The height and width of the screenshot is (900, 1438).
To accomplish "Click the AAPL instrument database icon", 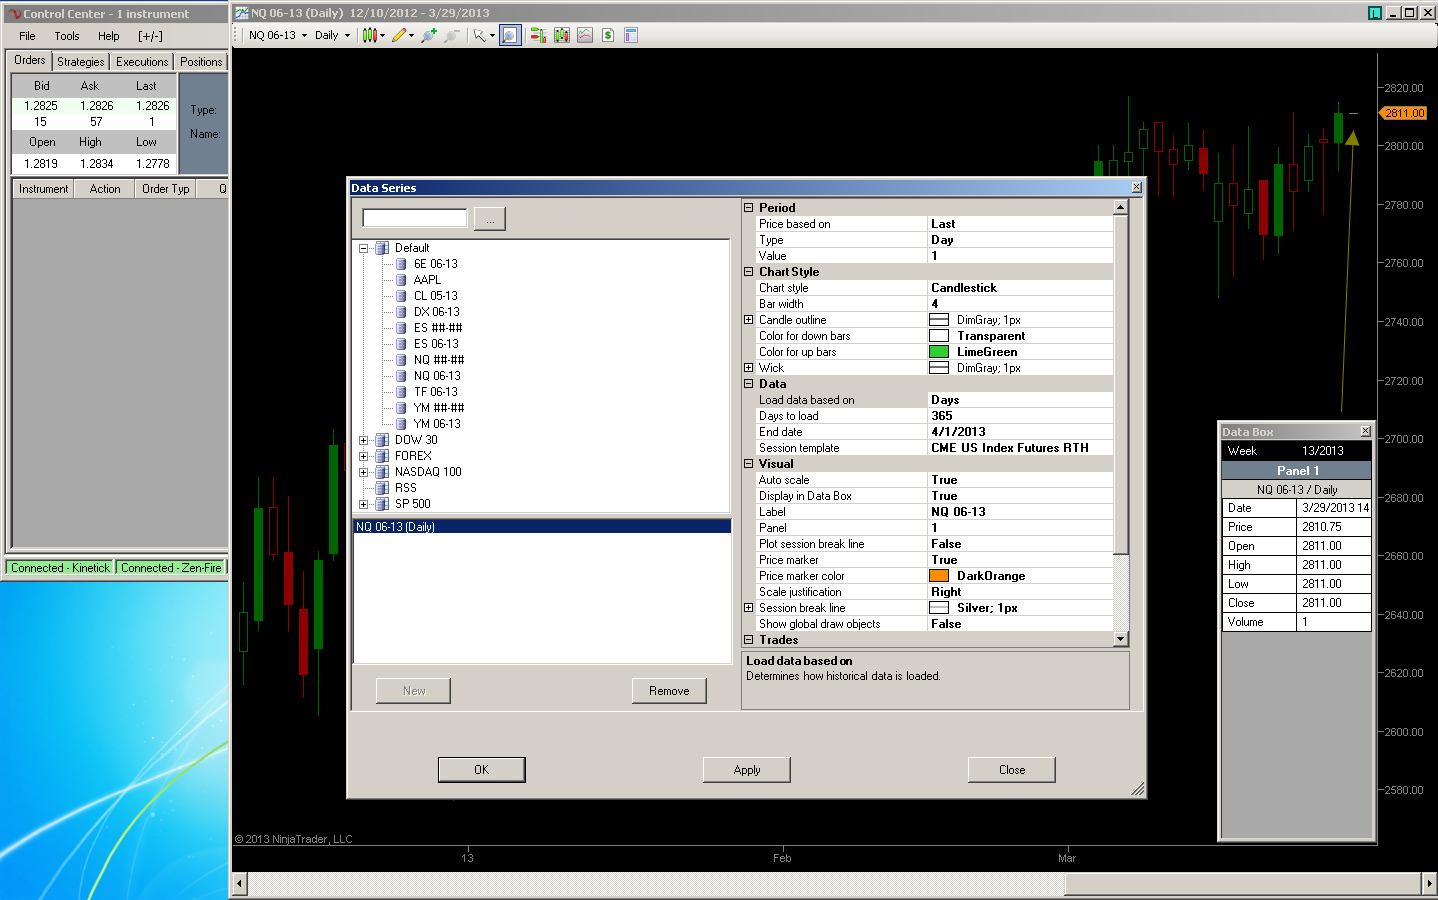I will coord(401,280).
